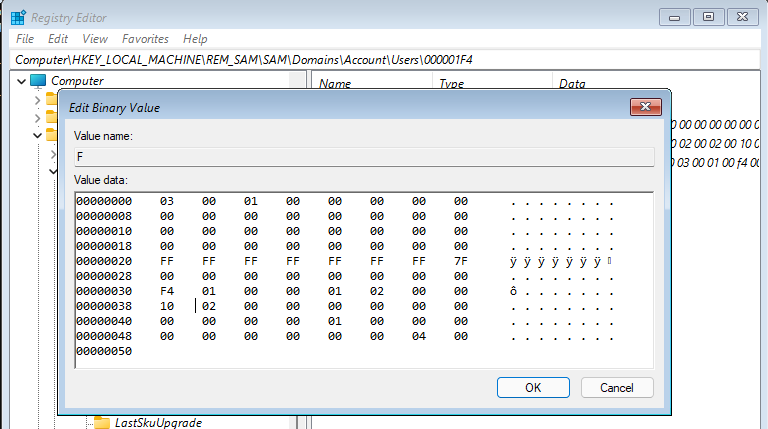Screen dimensions: 768x429
Task: Click the 00000010 offset label
Action: point(104,231)
